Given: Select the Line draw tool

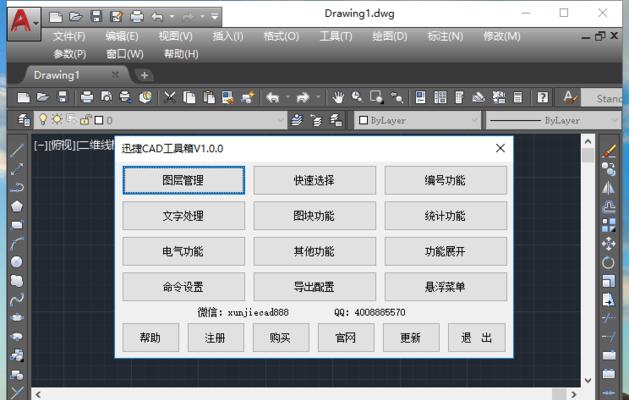Looking at the screenshot, I should 17,151.
